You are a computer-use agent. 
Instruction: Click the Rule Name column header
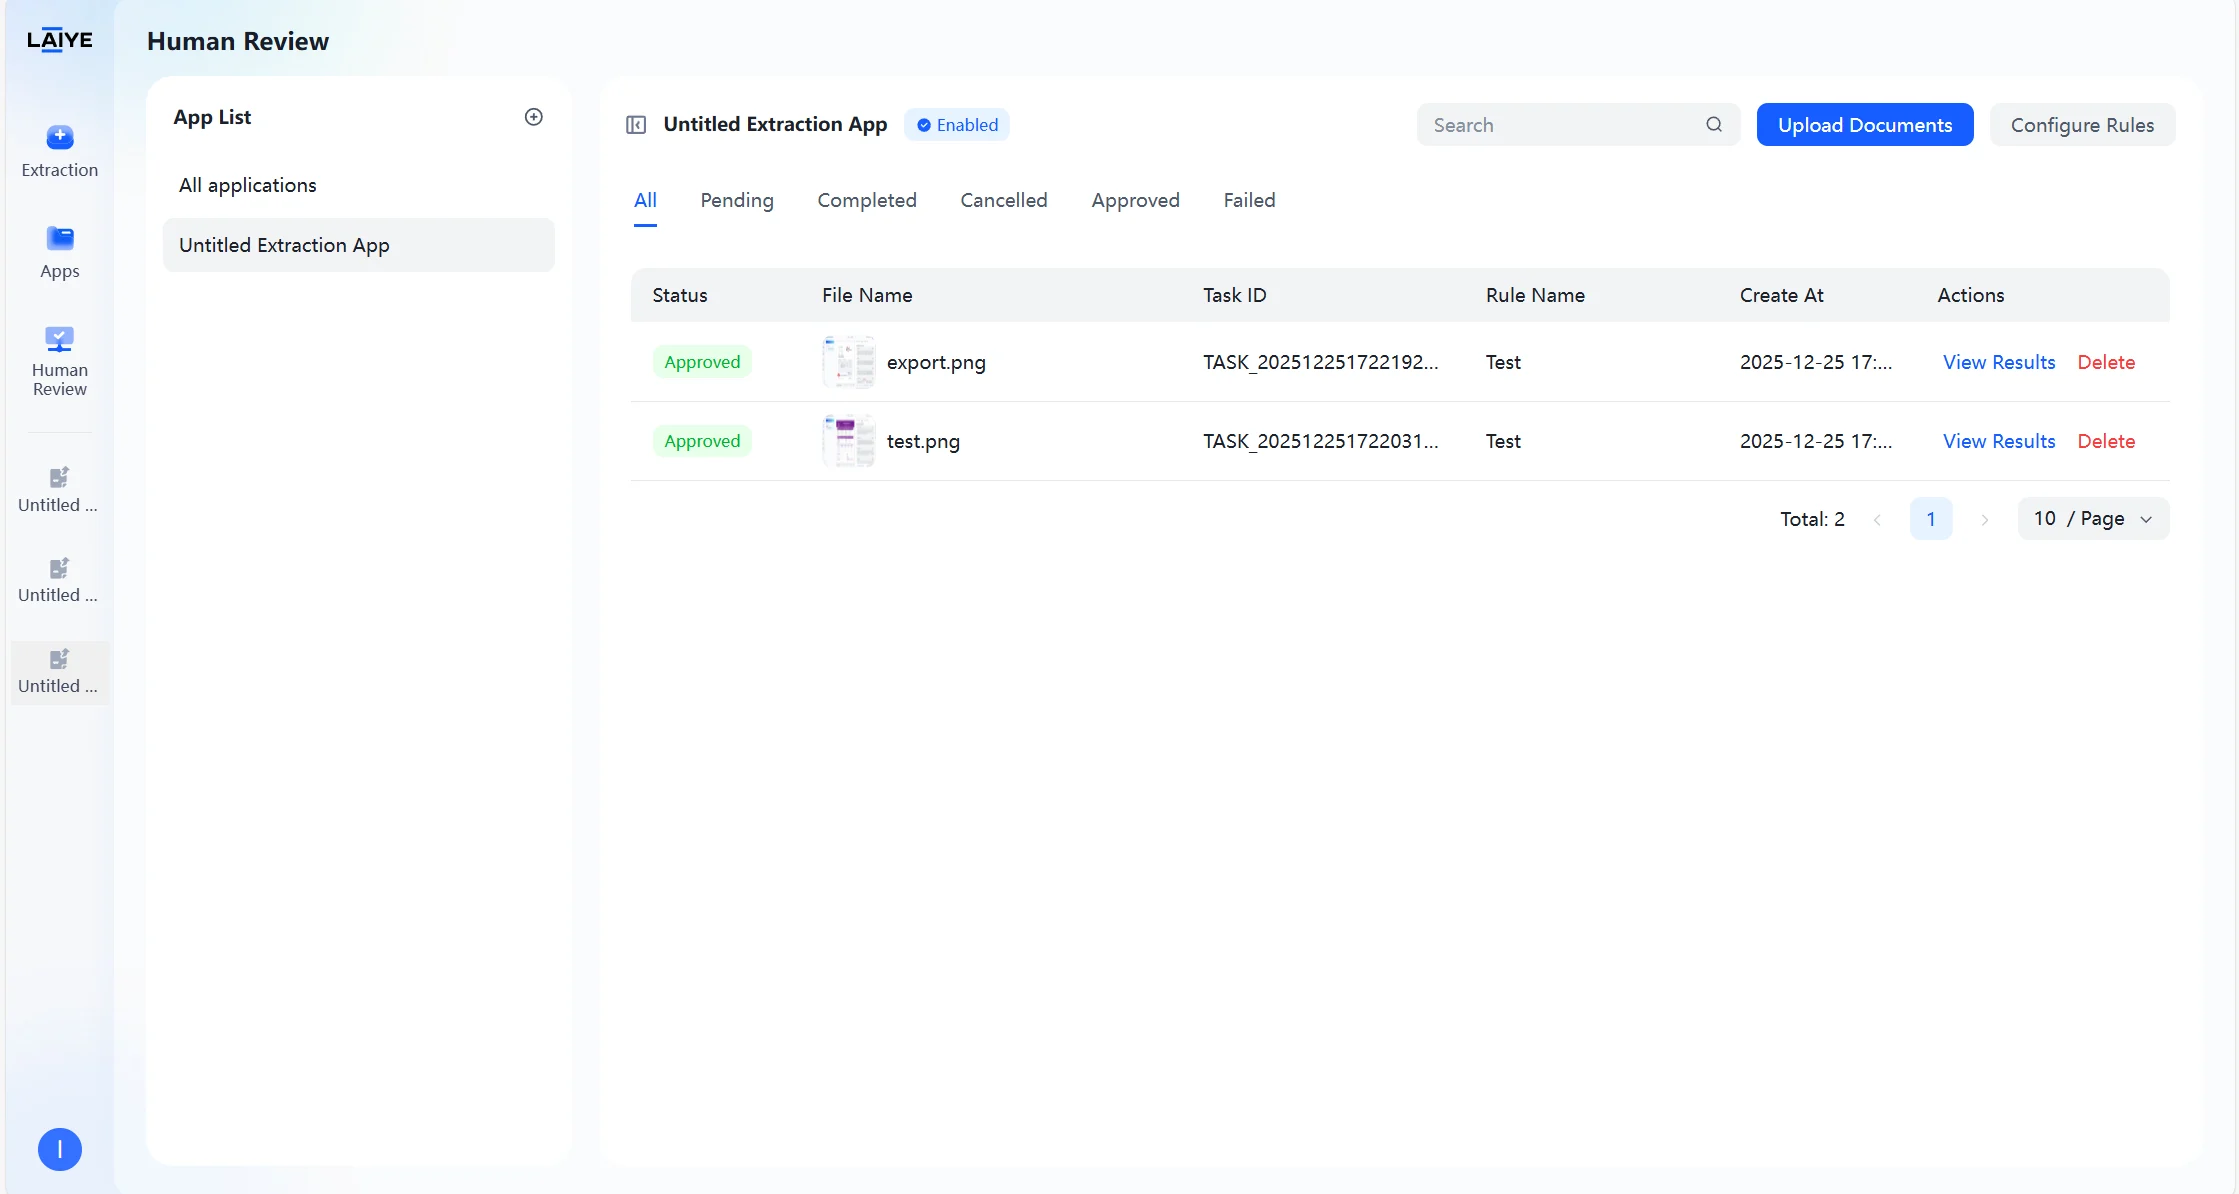pos(1535,295)
